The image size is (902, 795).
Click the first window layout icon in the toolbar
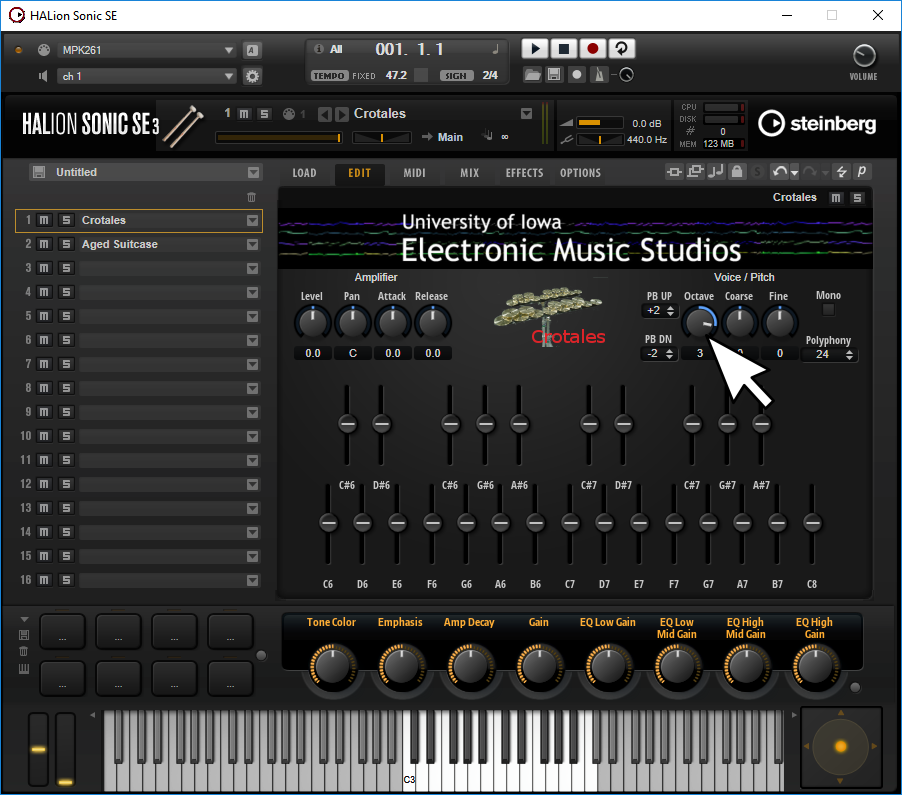pos(674,171)
